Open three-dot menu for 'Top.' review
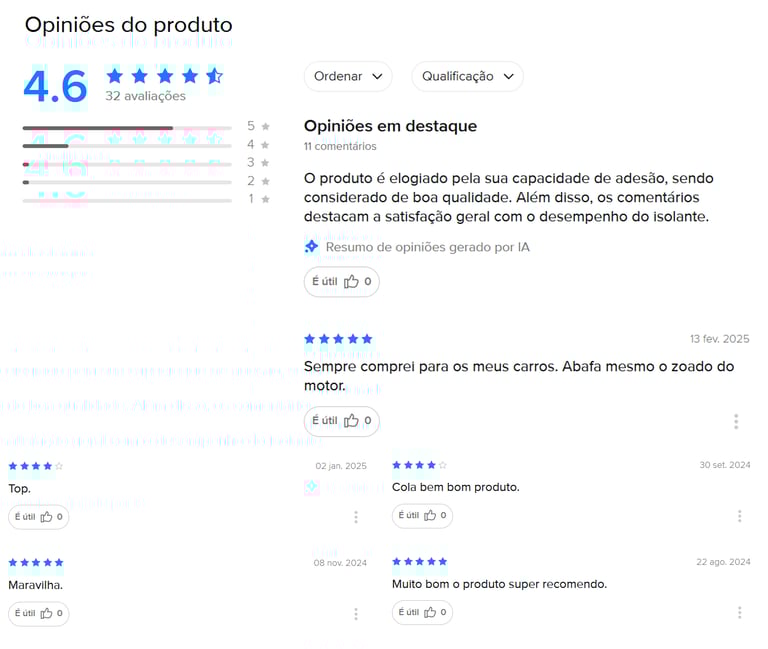The height and width of the screenshot is (649, 768). (x=356, y=517)
